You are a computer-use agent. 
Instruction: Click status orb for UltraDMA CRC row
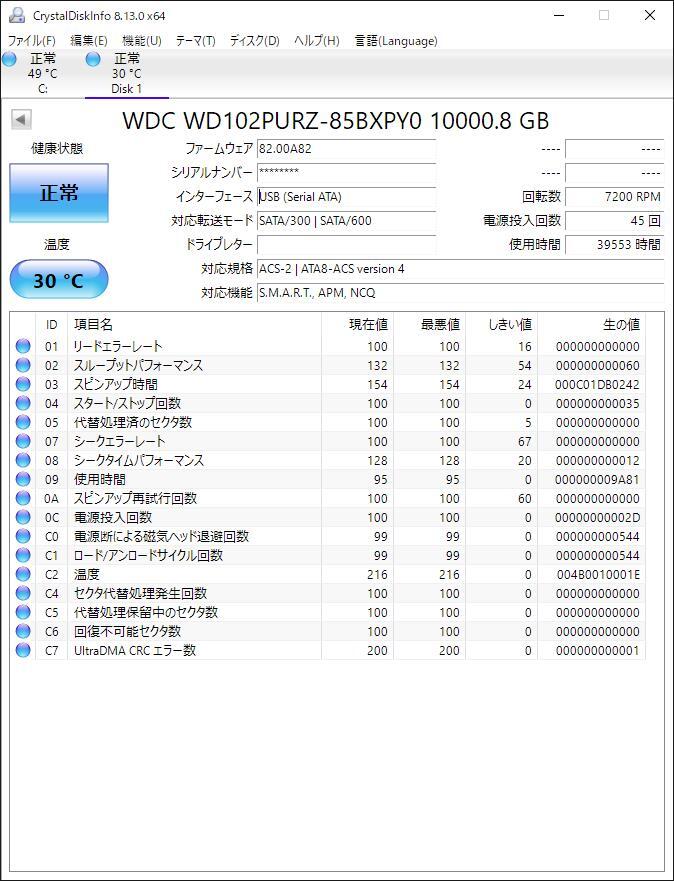[23, 650]
